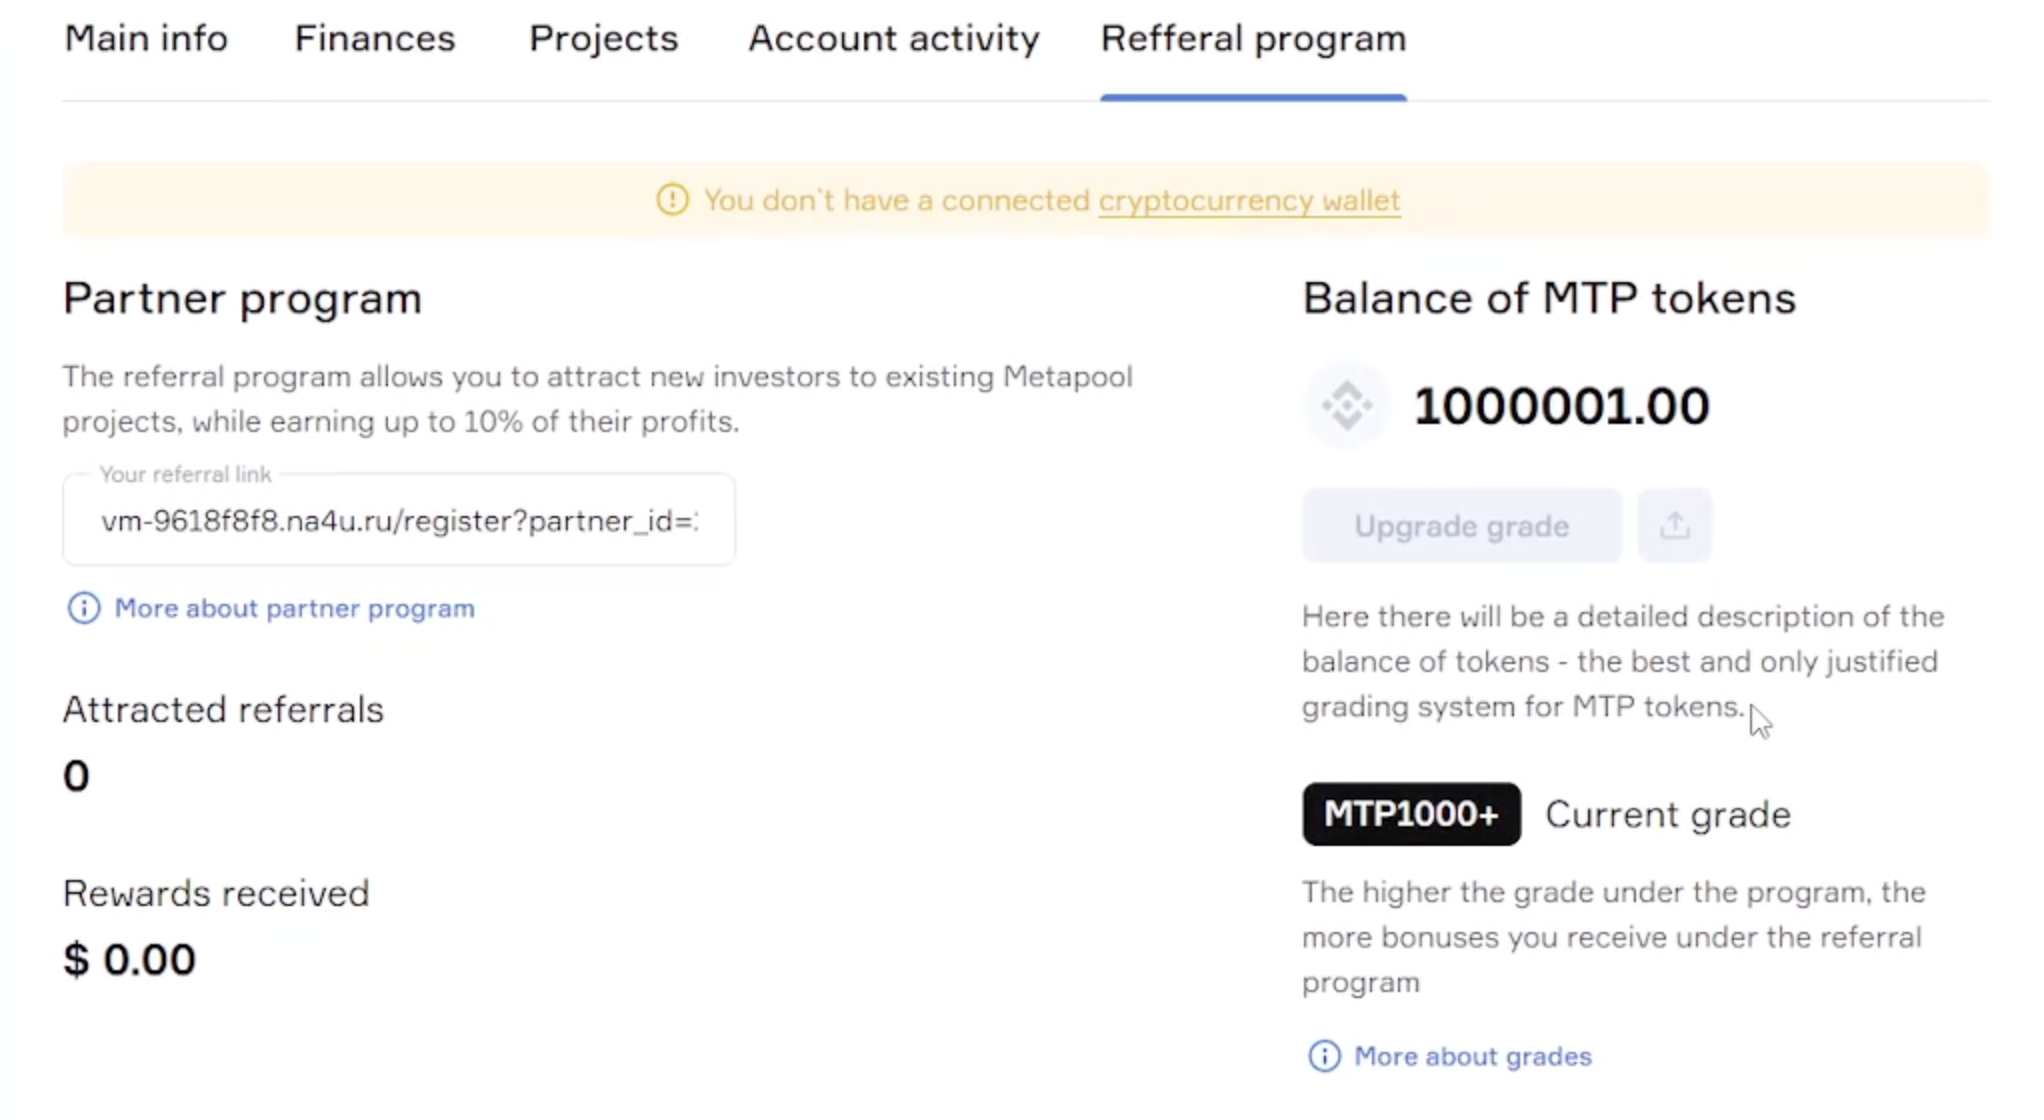
Task: Click the 1000001.00 token balance value
Action: point(1561,406)
